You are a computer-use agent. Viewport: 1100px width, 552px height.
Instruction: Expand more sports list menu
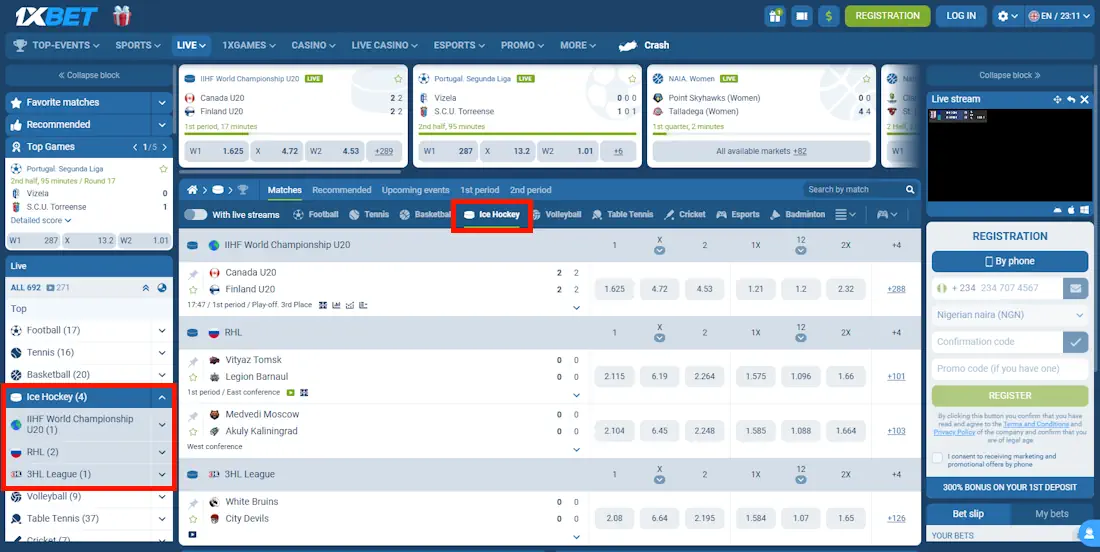coord(845,215)
